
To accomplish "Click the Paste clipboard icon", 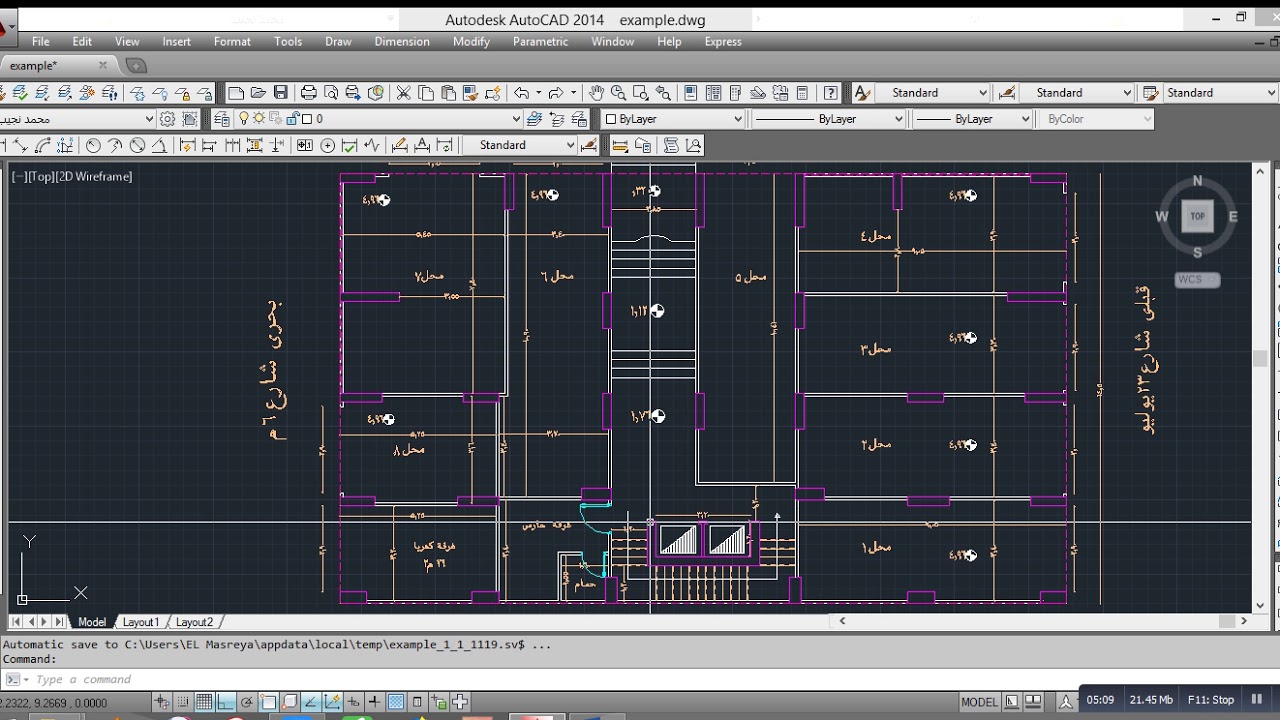I will coord(448,93).
